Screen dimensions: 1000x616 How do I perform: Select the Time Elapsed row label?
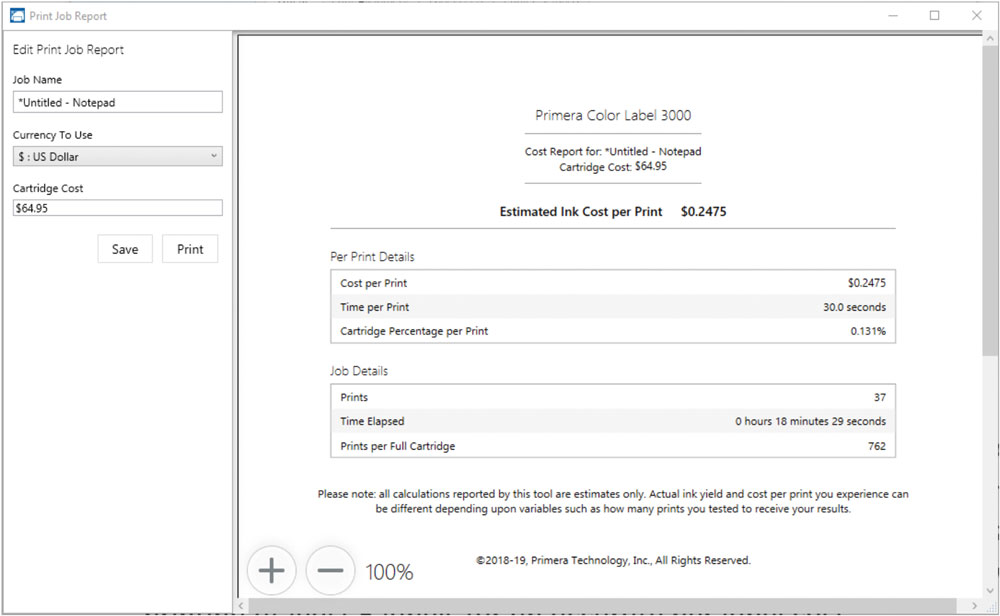click(x=372, y=422)
